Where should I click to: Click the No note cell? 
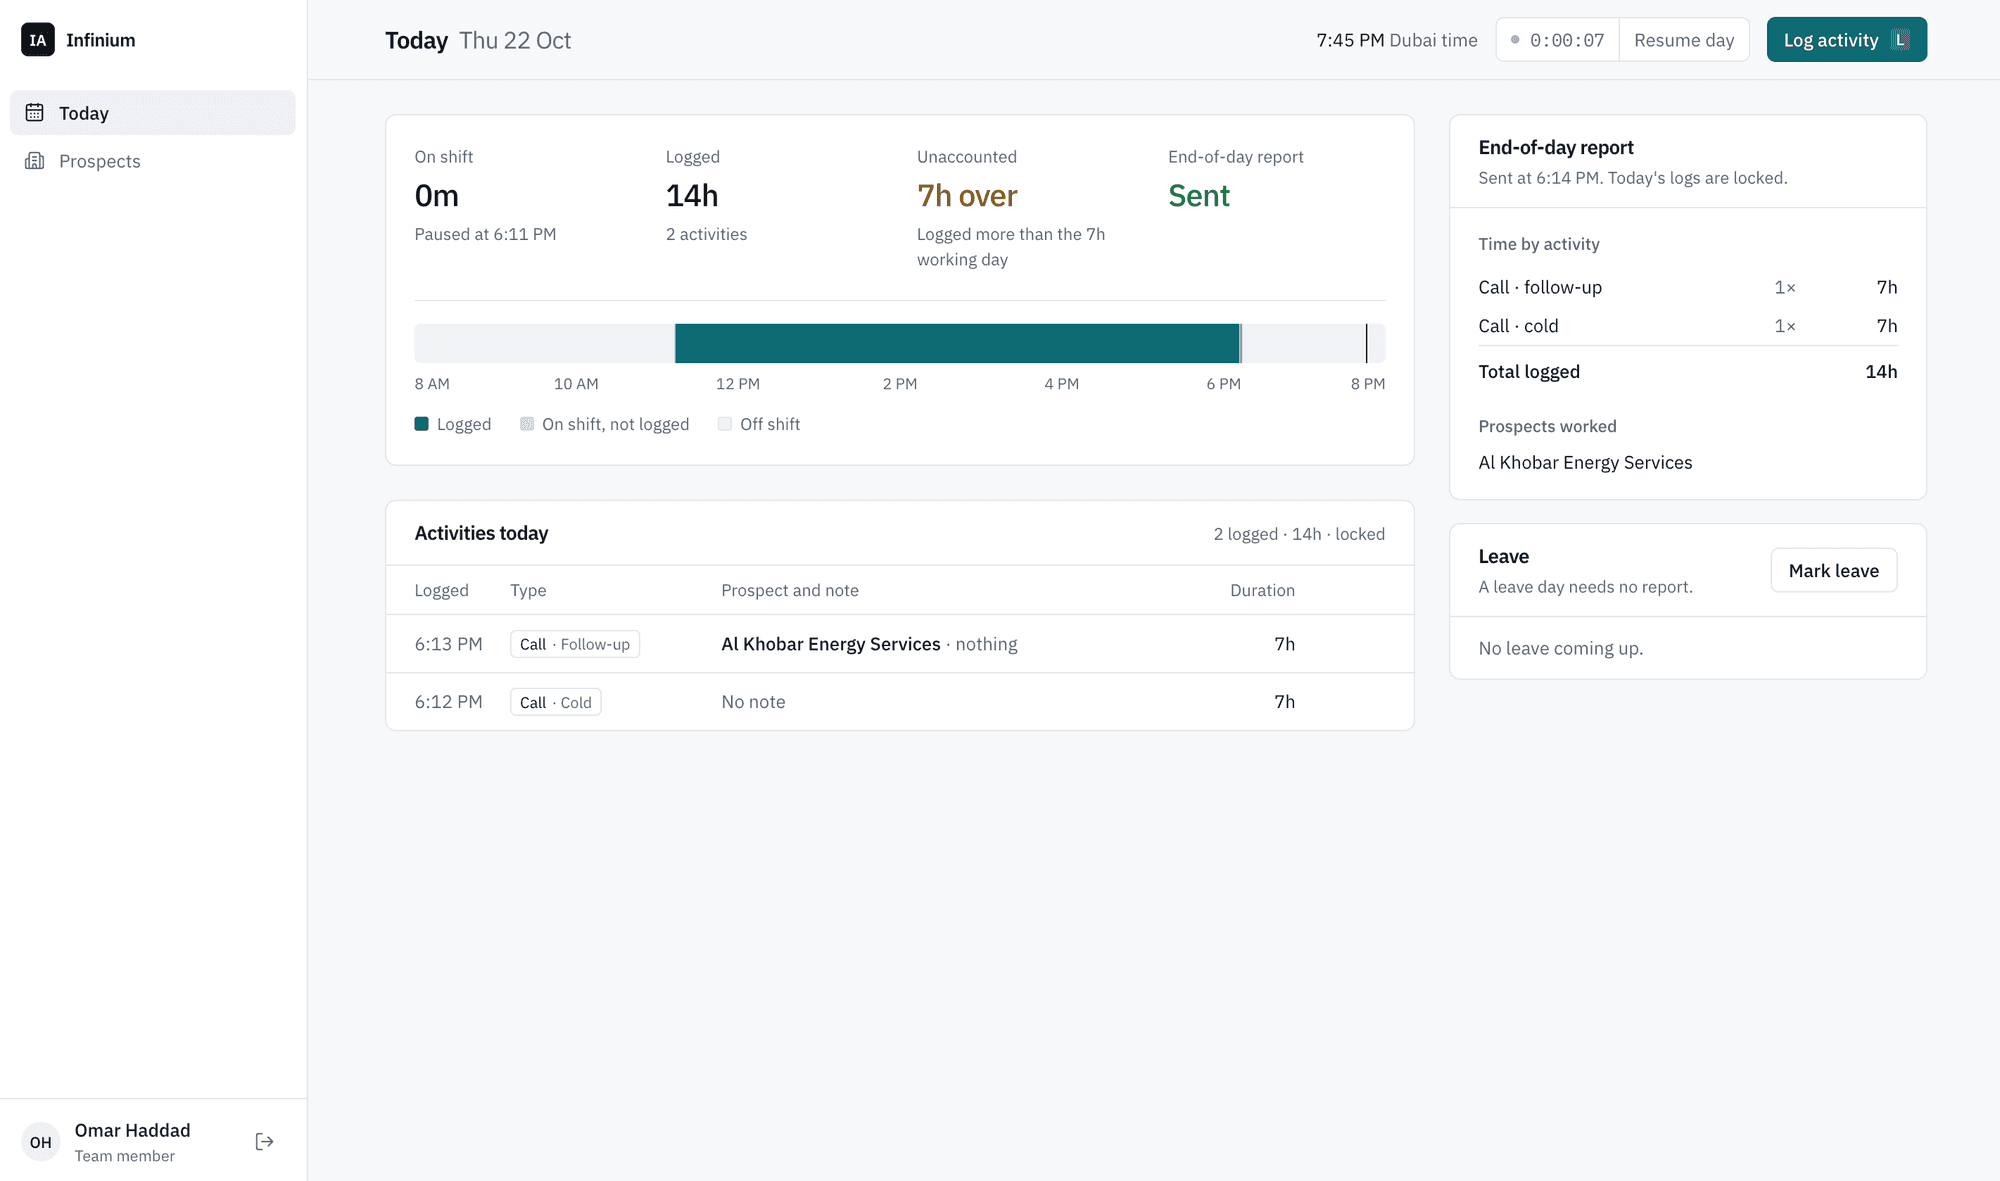[x=754, y=702]
